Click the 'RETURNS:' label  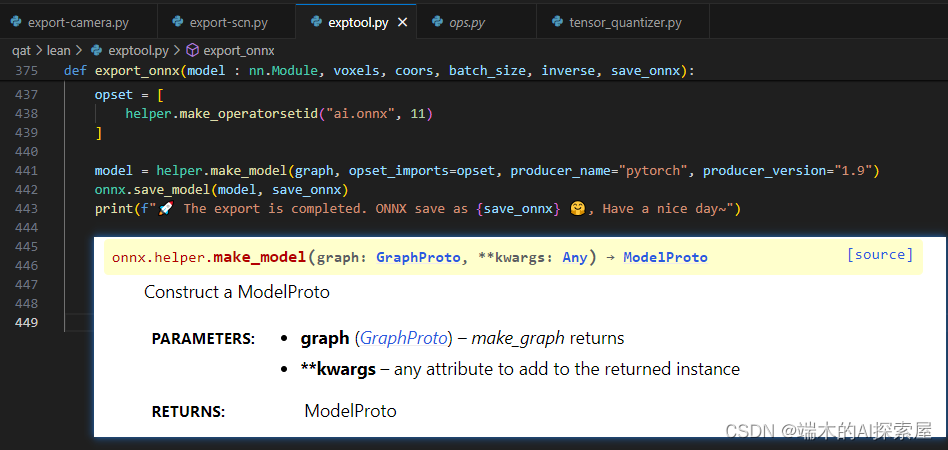tap(188, 412)
